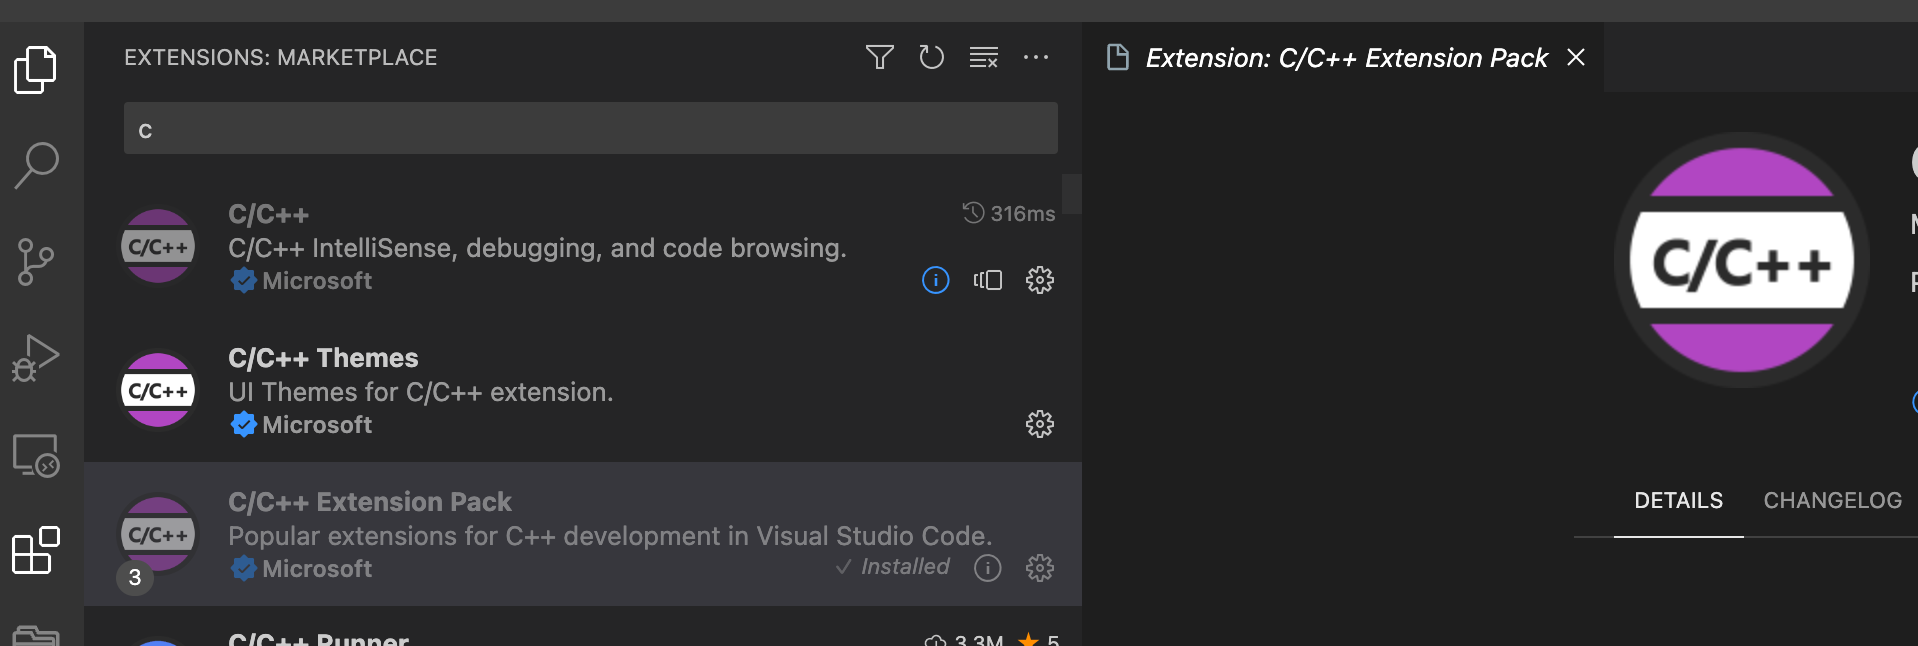This screenshot has width=1918, height=646.
Task: Close the C/C++ Extension Pack editor tab
Action: click(x=1576, y=57)
